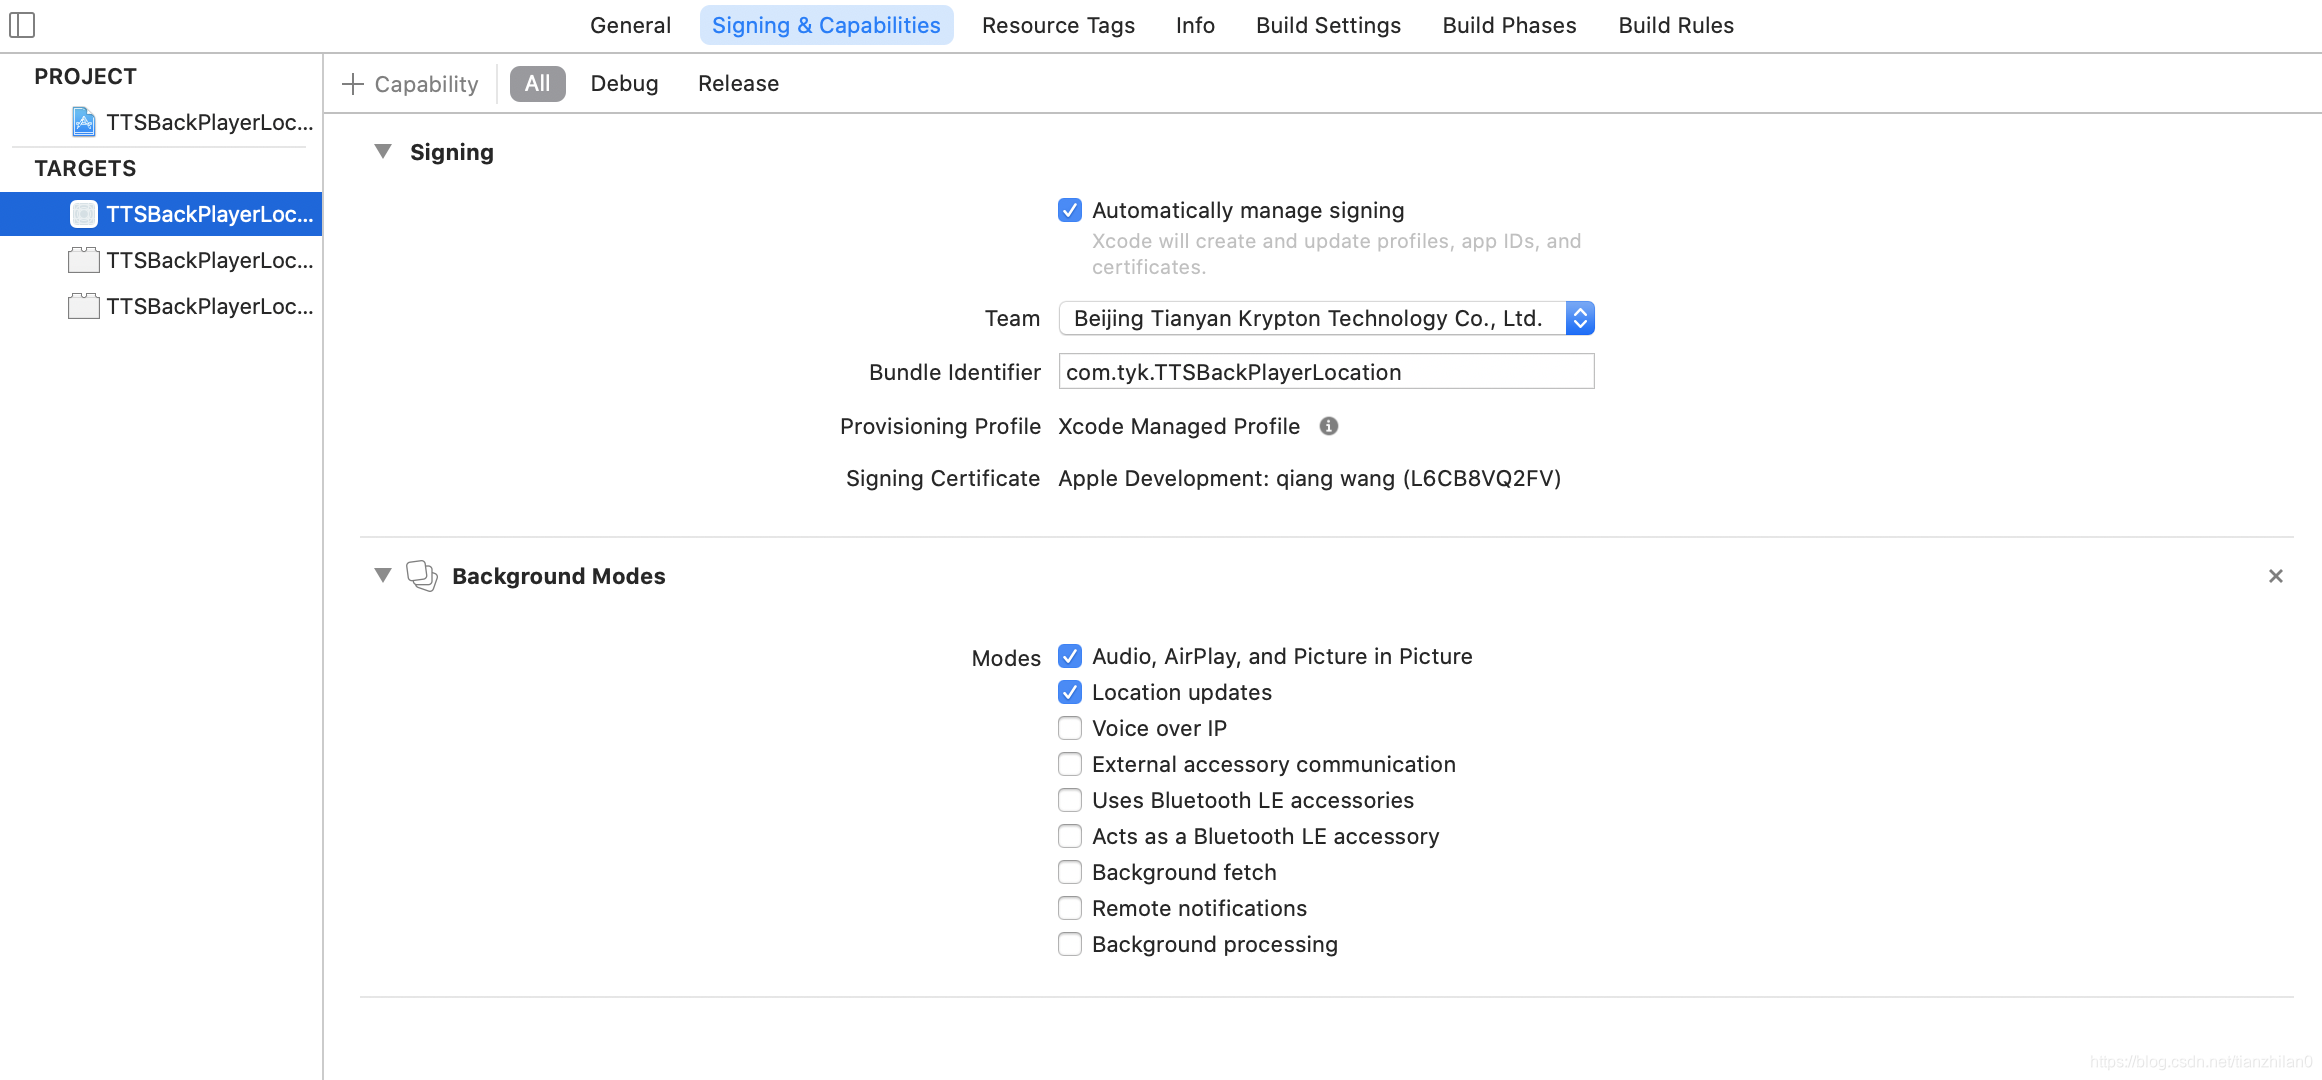2322x1080 pixels.
Task: Select the third target's bundle icon
Action: click(x=84, y=306)
